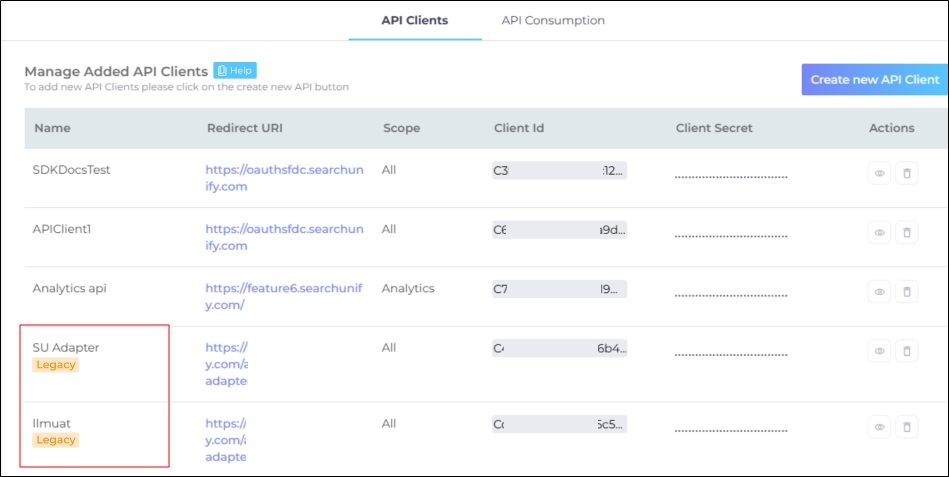This screenshot has width=949, height=477.
Task: Click the SDKDocsTest Client Id field
Action: pyautogui.click(x=559, y=170)
